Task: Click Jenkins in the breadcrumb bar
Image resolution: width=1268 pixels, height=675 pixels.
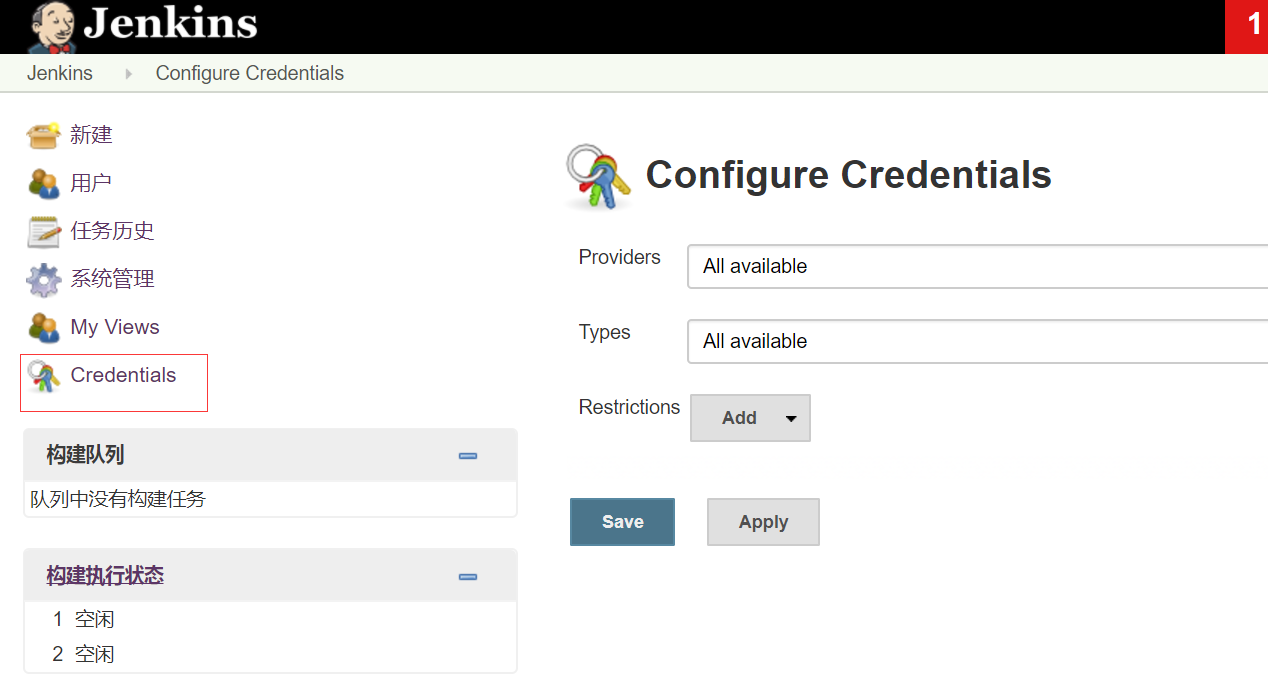Action: [x=60, y=72]
